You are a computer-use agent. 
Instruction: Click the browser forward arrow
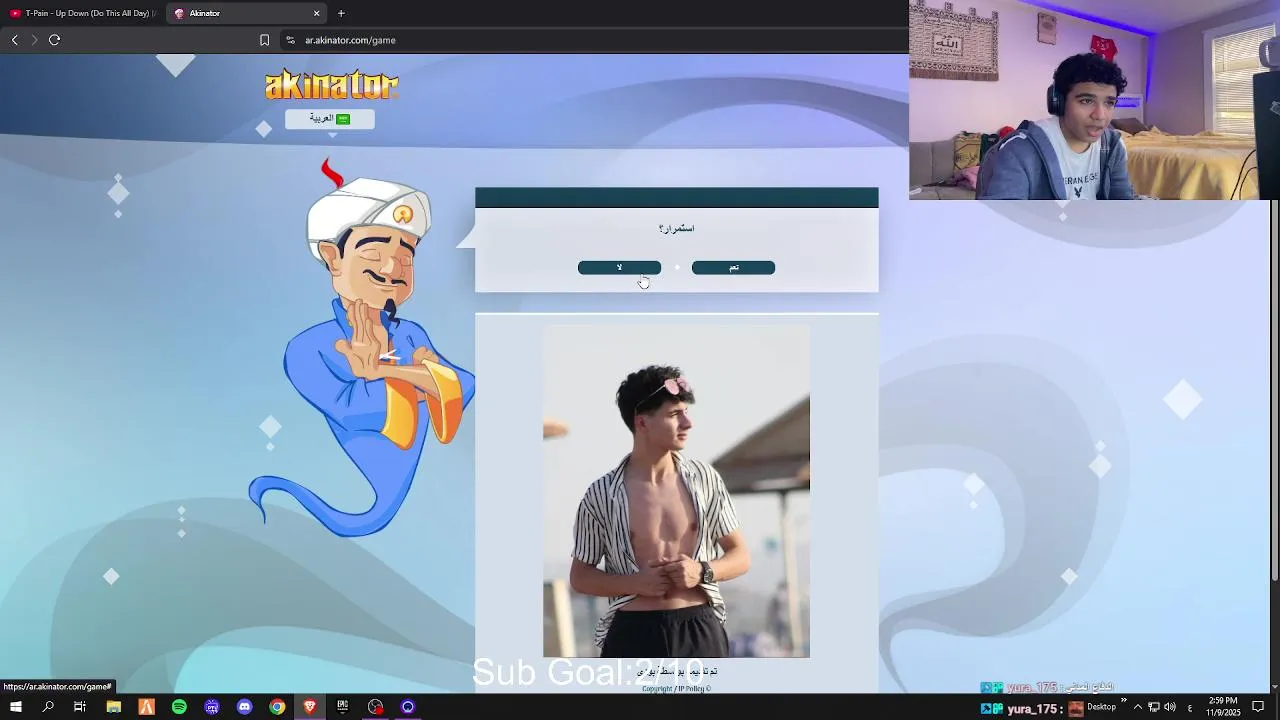click(x=34, y=40)
